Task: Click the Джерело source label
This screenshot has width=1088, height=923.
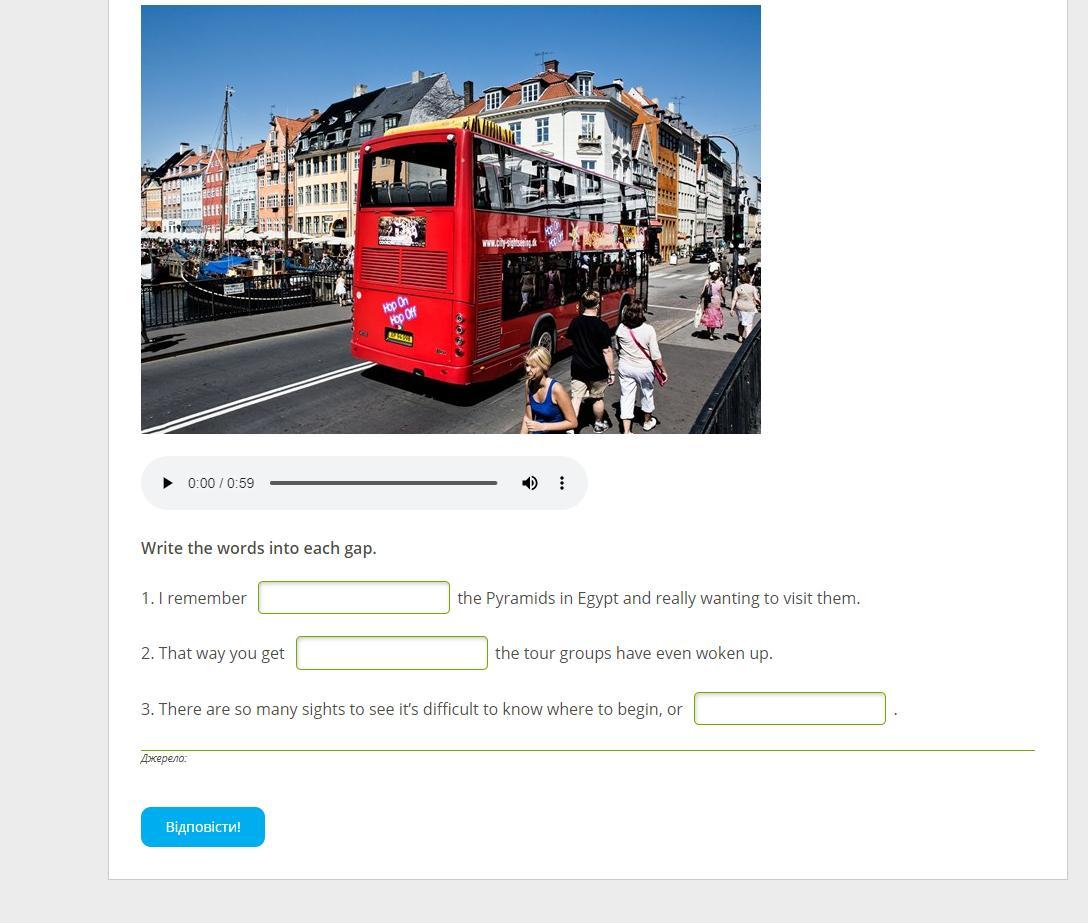Action: [164, 759]
